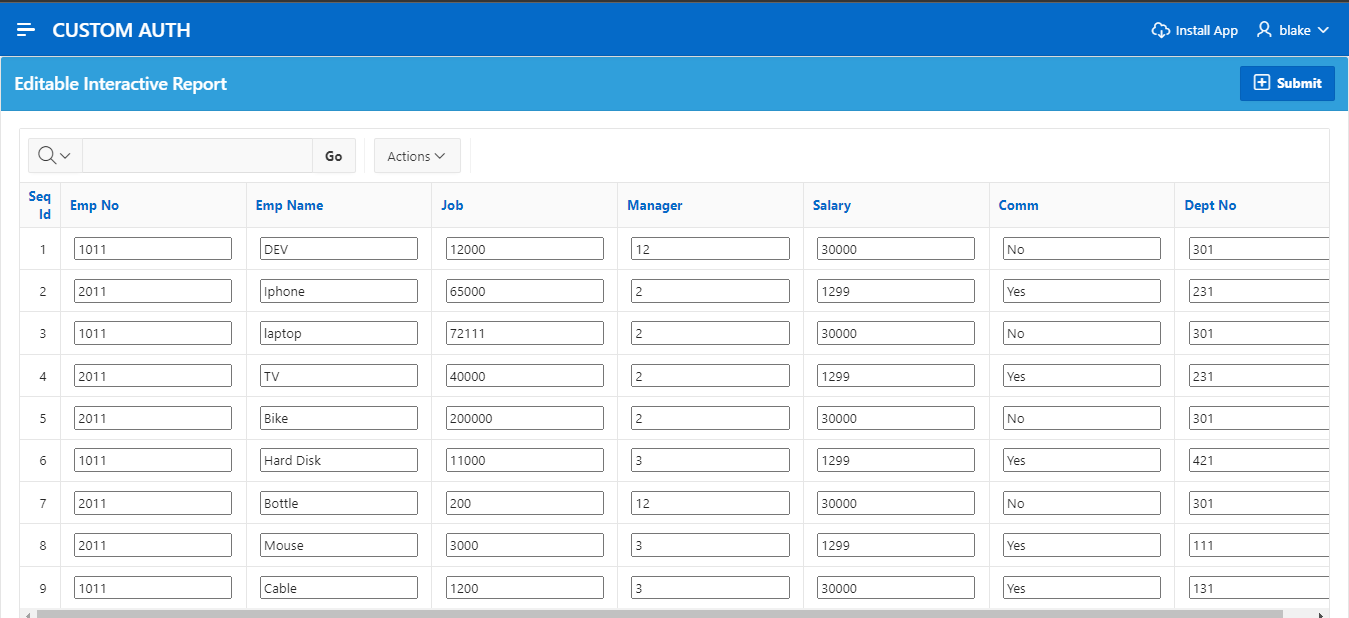
Task: Edit Emp Name field containing Cable
Action: click(x=338, y=588)
